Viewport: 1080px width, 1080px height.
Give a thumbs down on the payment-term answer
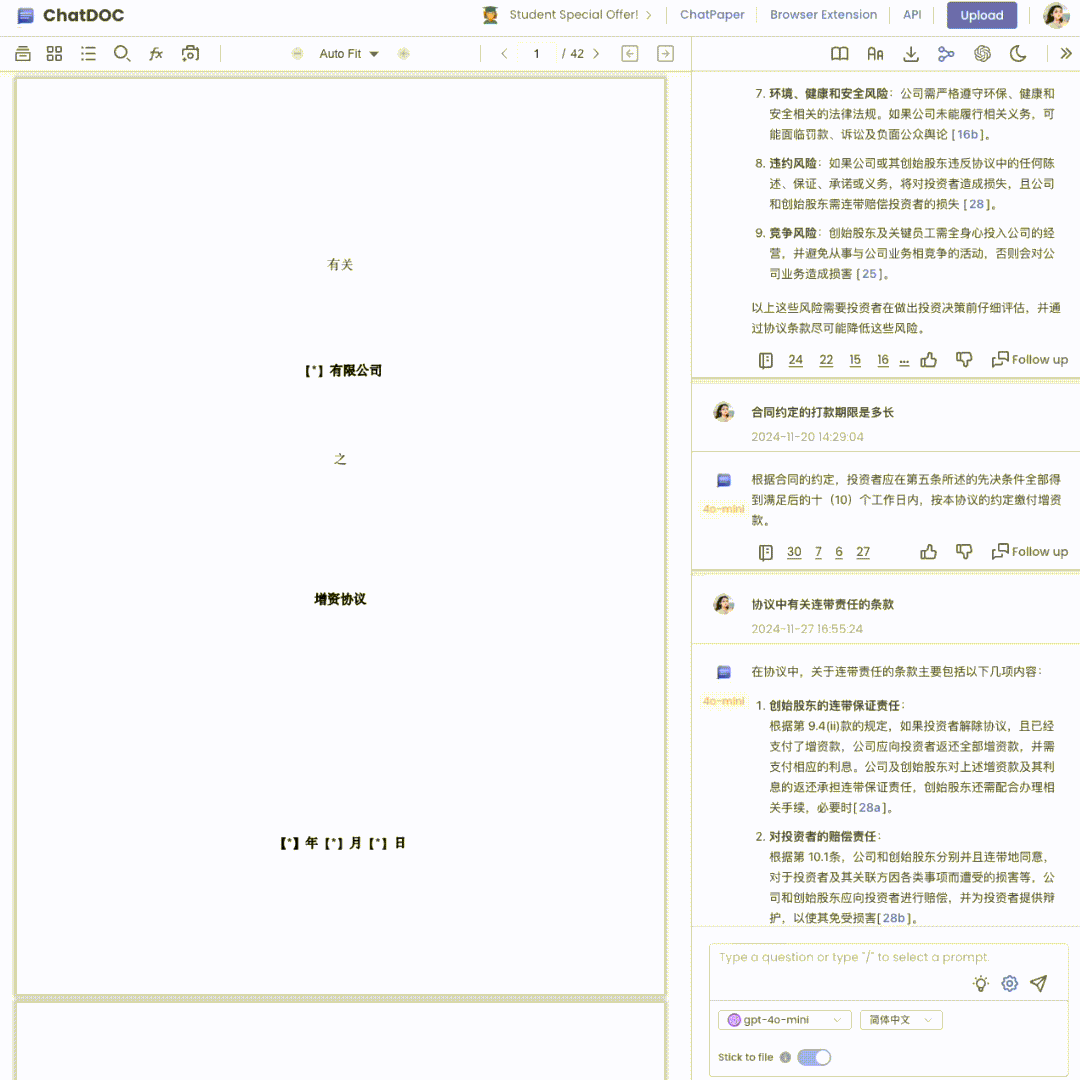click(x=963, y=551)
